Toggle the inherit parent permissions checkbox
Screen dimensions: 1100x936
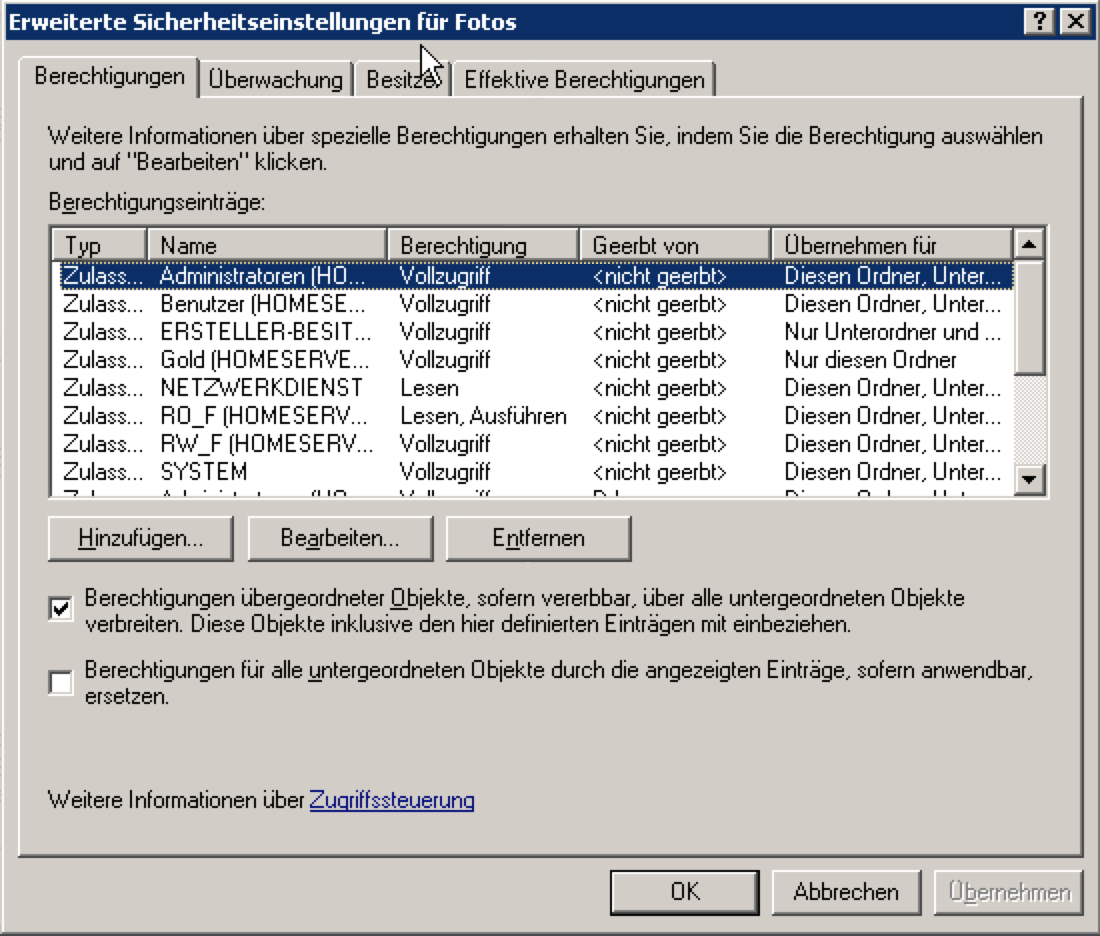click(x=62, y=609)
